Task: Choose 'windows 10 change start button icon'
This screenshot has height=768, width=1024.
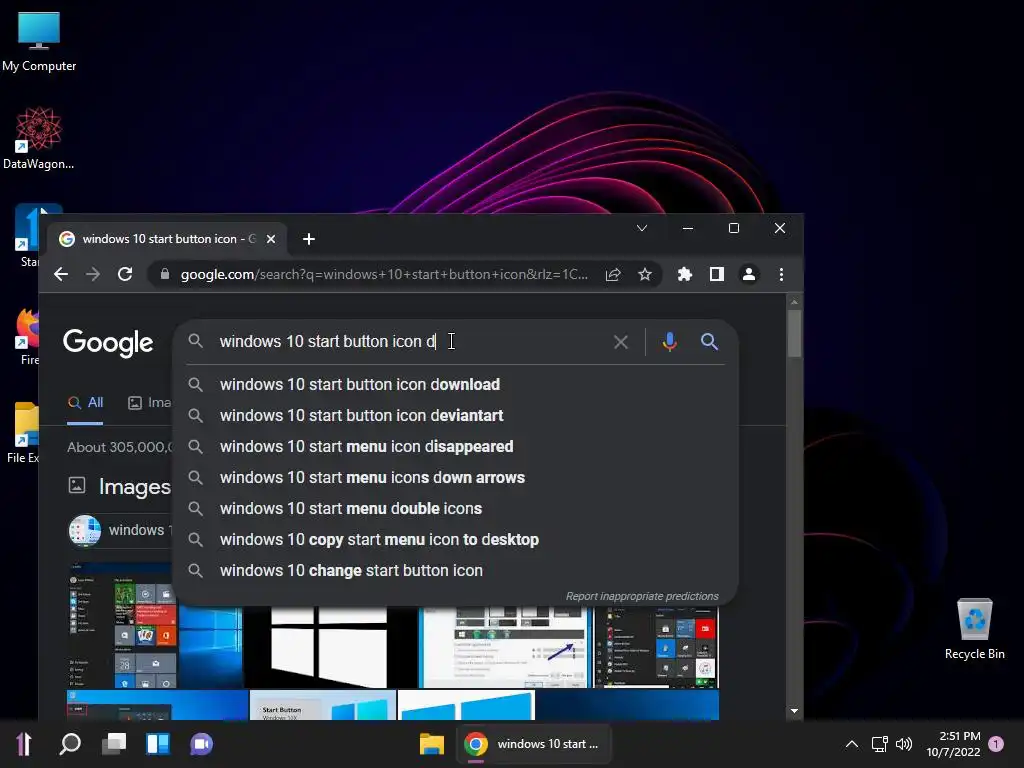Action: click(x=456, y=571)
